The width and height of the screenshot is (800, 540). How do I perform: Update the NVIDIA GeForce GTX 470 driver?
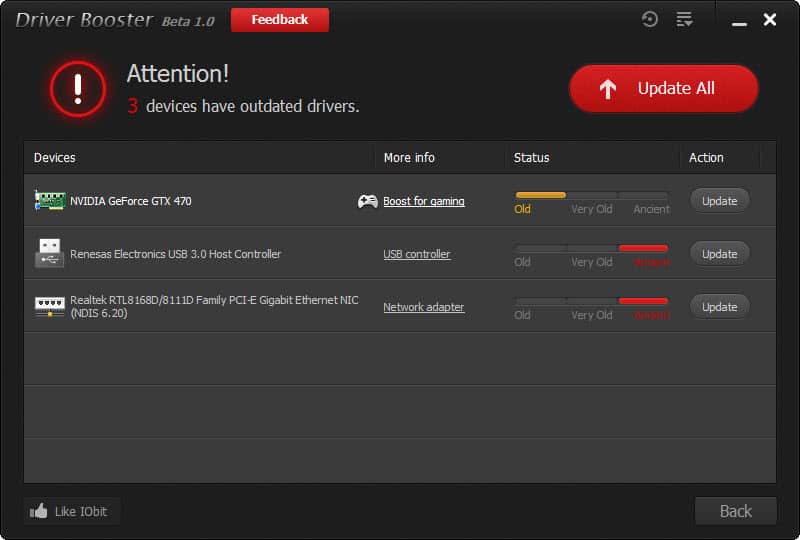pos(719,201)
